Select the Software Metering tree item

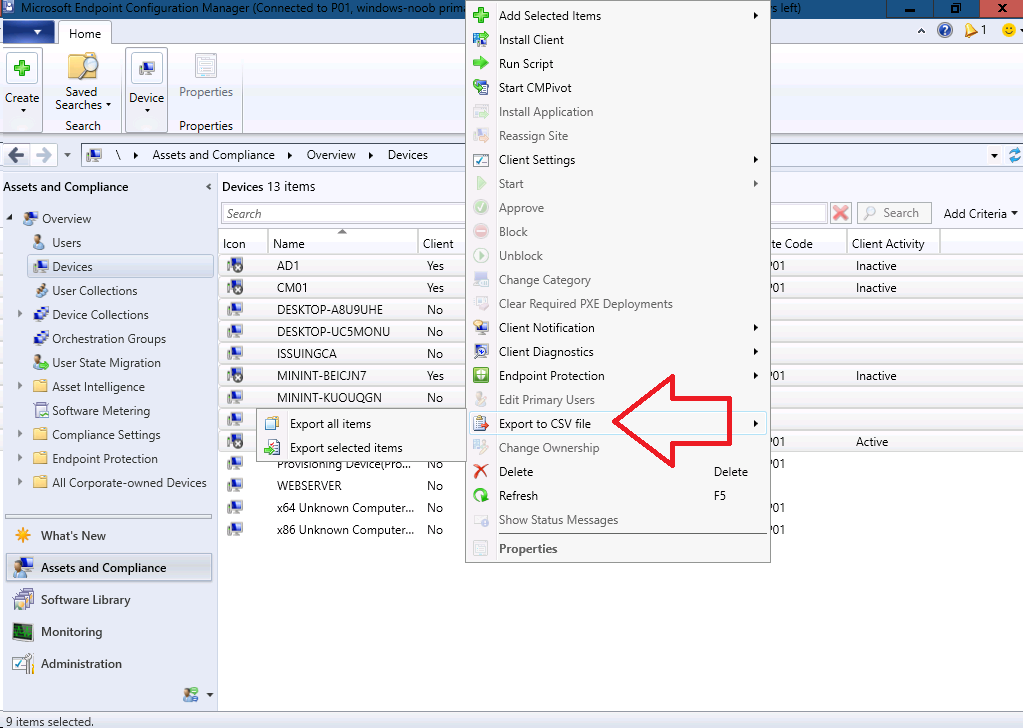point(101,410)
